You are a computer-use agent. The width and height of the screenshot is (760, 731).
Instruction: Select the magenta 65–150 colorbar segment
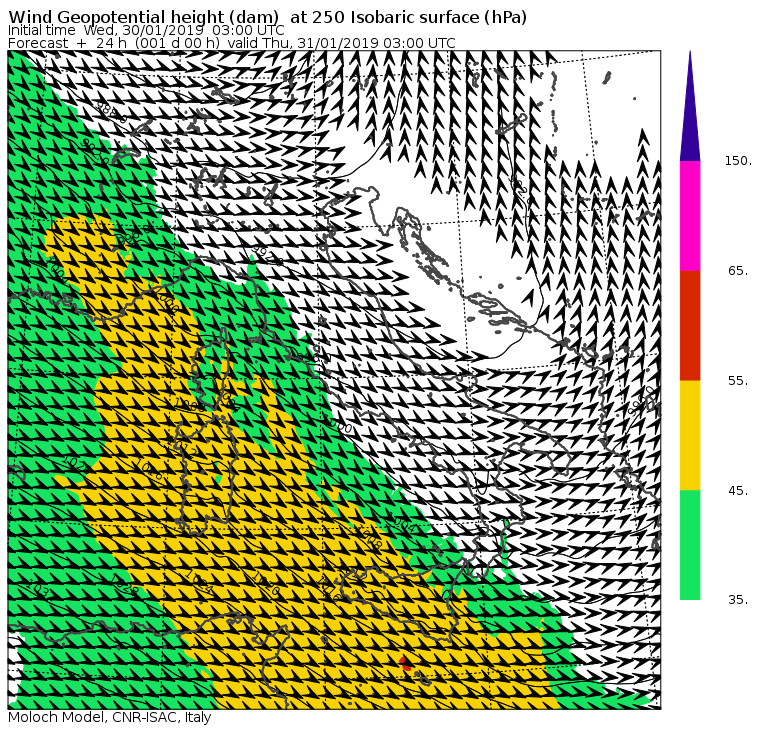tap(690, 216)
